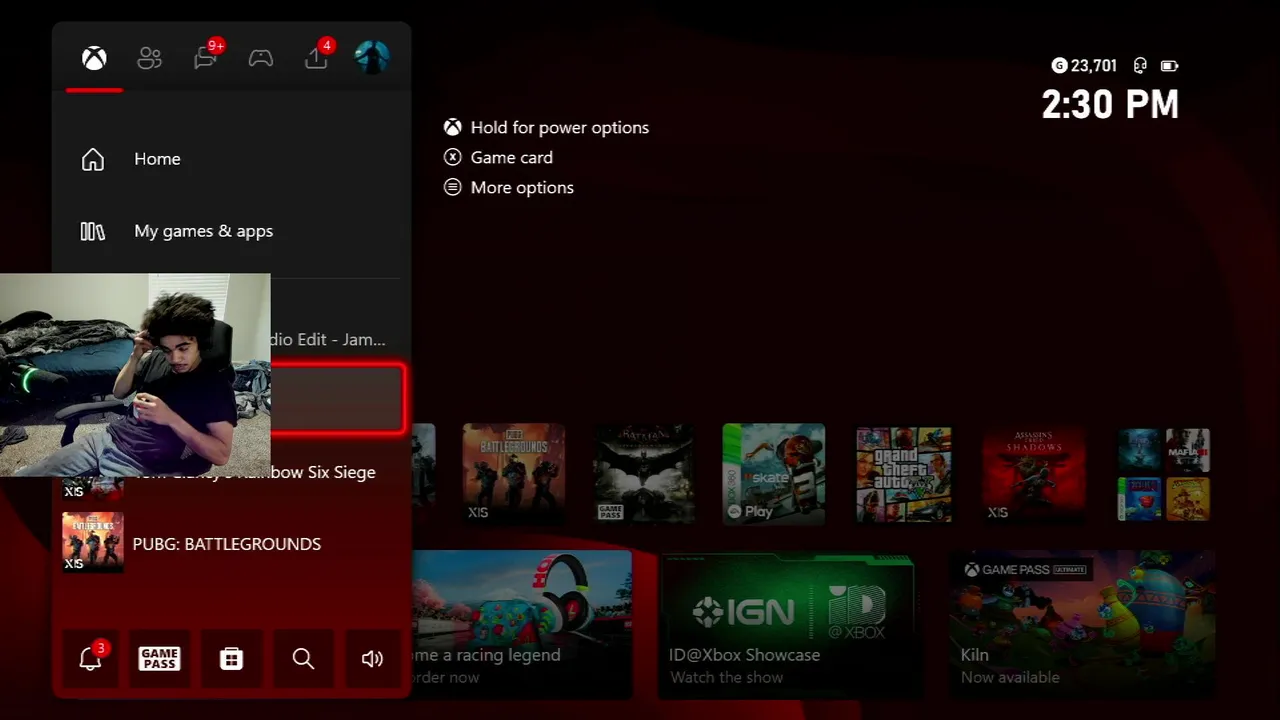Click the house icon beside Home
The image size is (1280, 720).
93,159
